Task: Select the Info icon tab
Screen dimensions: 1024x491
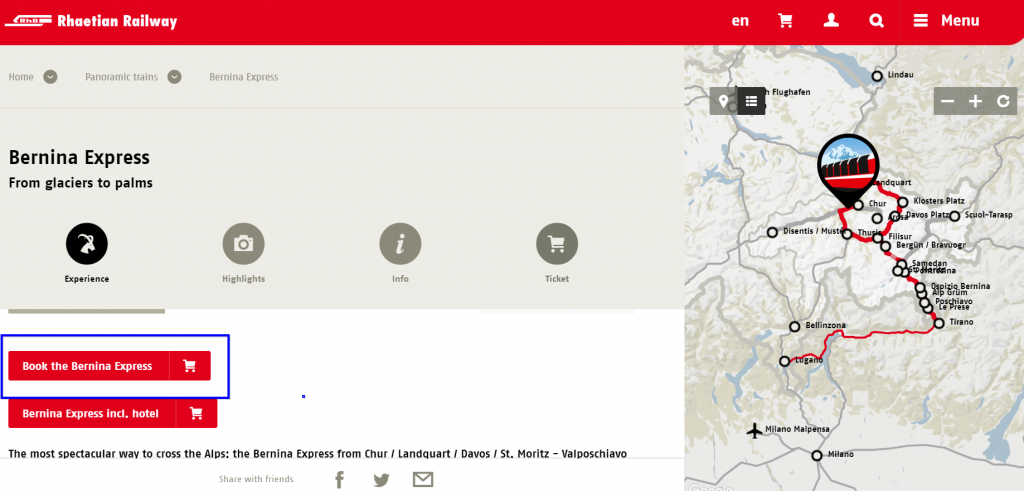Action: coord(400,244)
